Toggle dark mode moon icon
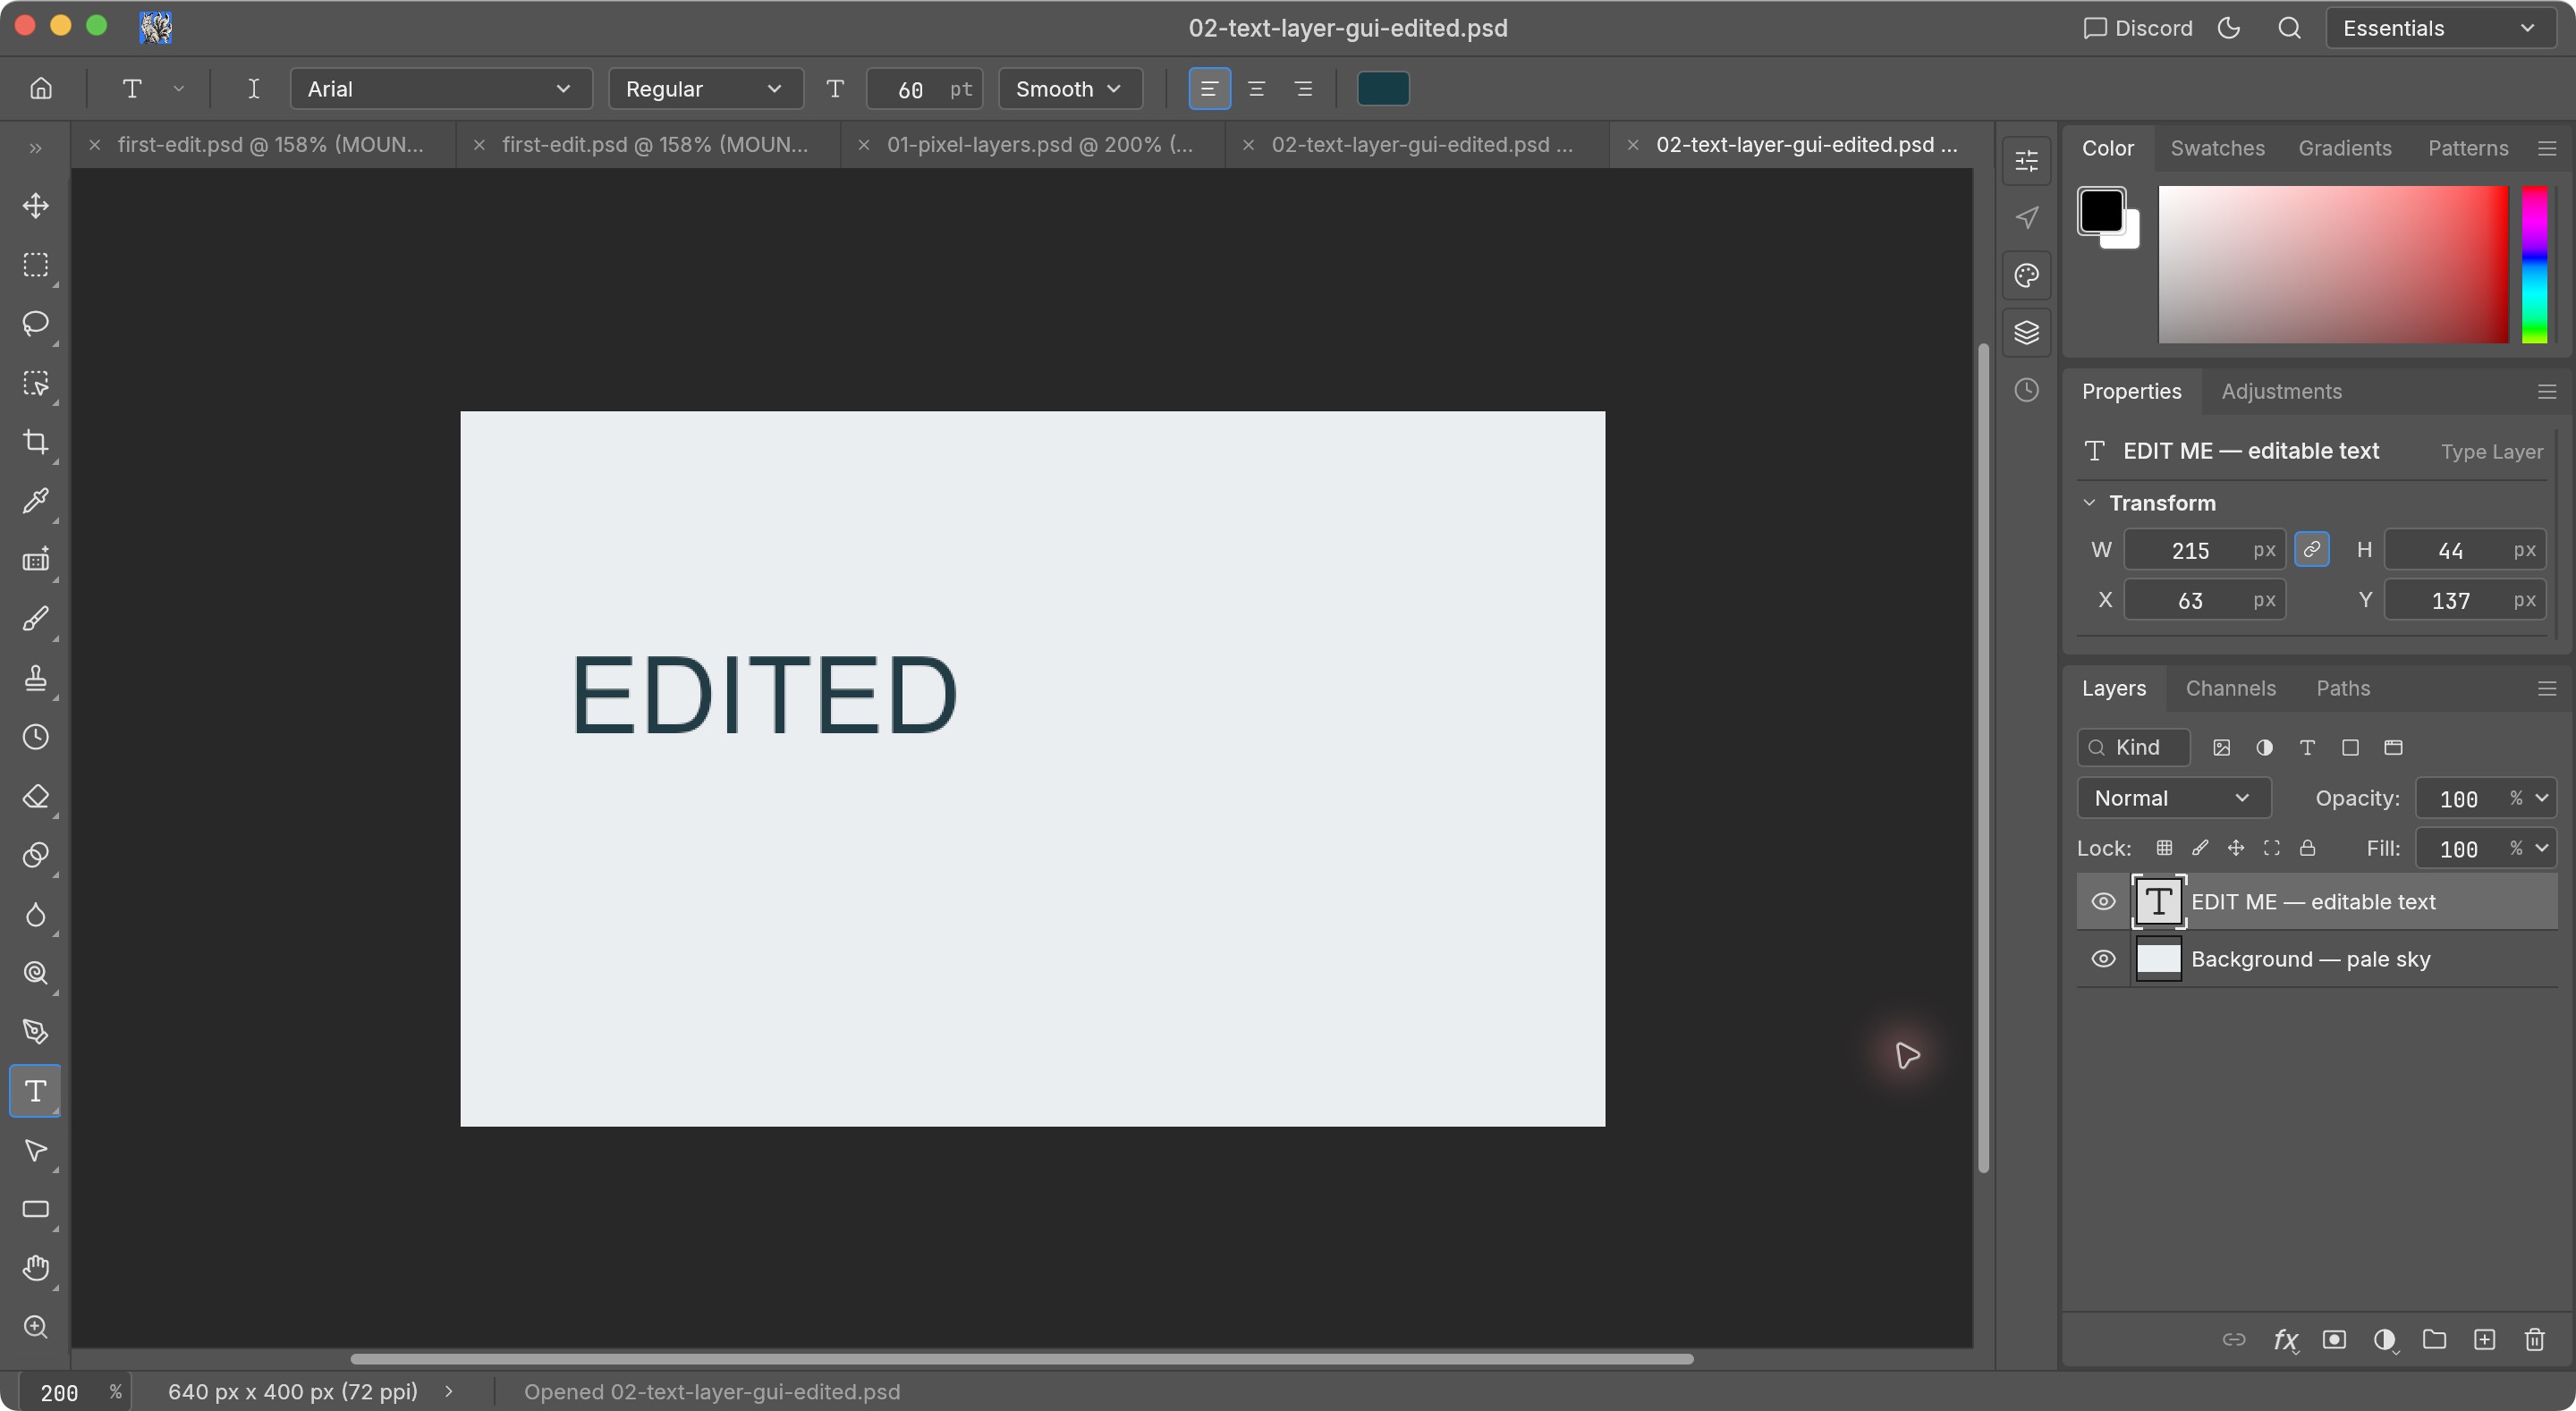The width and height of the screenshot is (2576, 1411). [x=2228, y=28]
